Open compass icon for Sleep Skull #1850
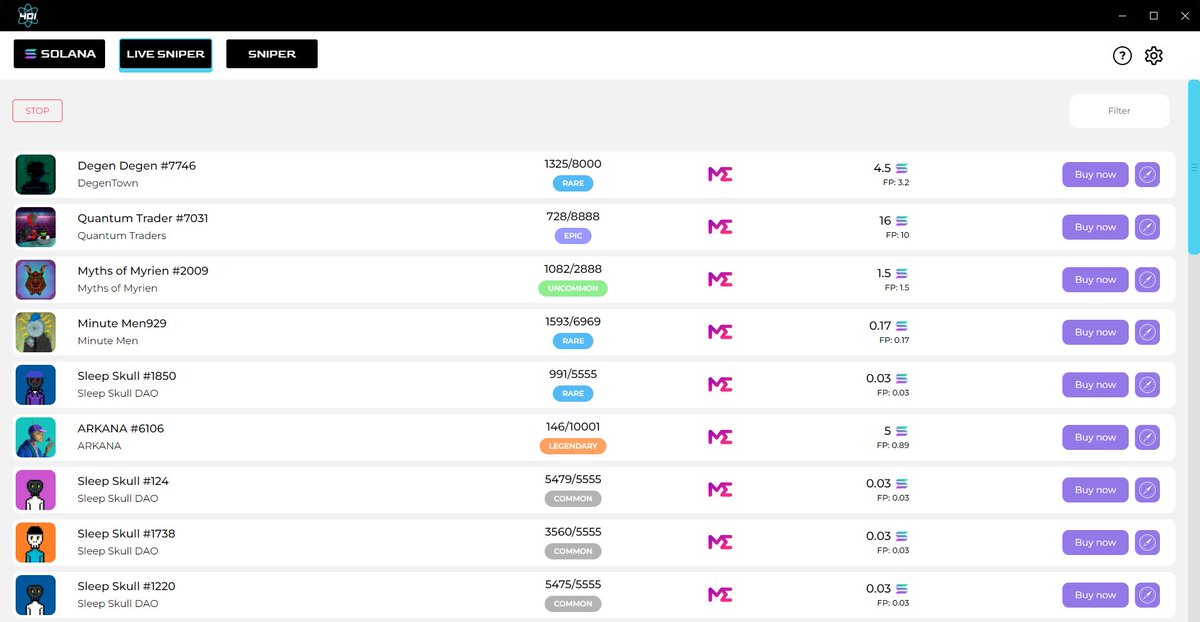The height and width of the screenshot is (622, 1200). coord(1148,385)
